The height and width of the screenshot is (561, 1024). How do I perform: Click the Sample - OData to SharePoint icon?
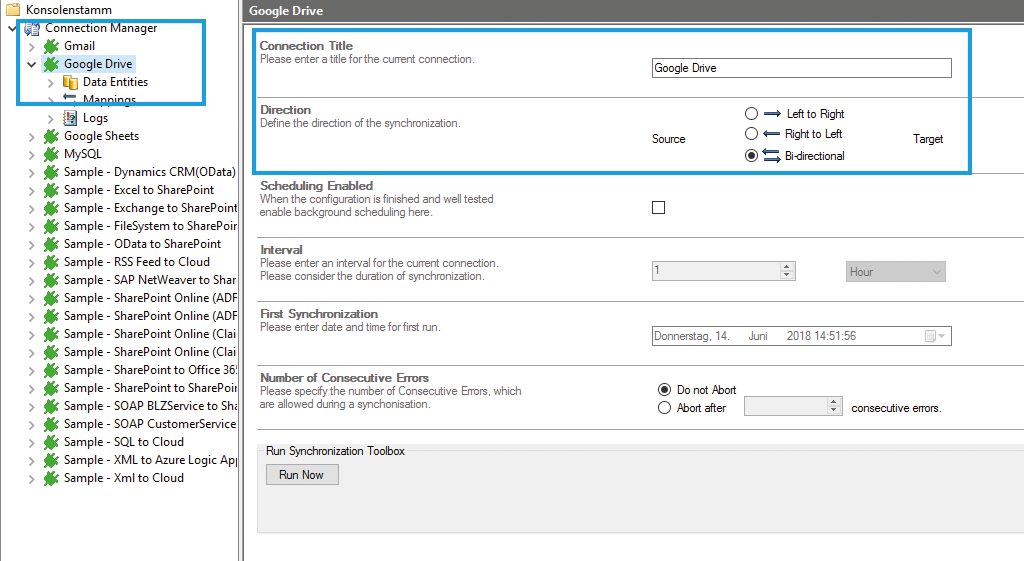51,244
